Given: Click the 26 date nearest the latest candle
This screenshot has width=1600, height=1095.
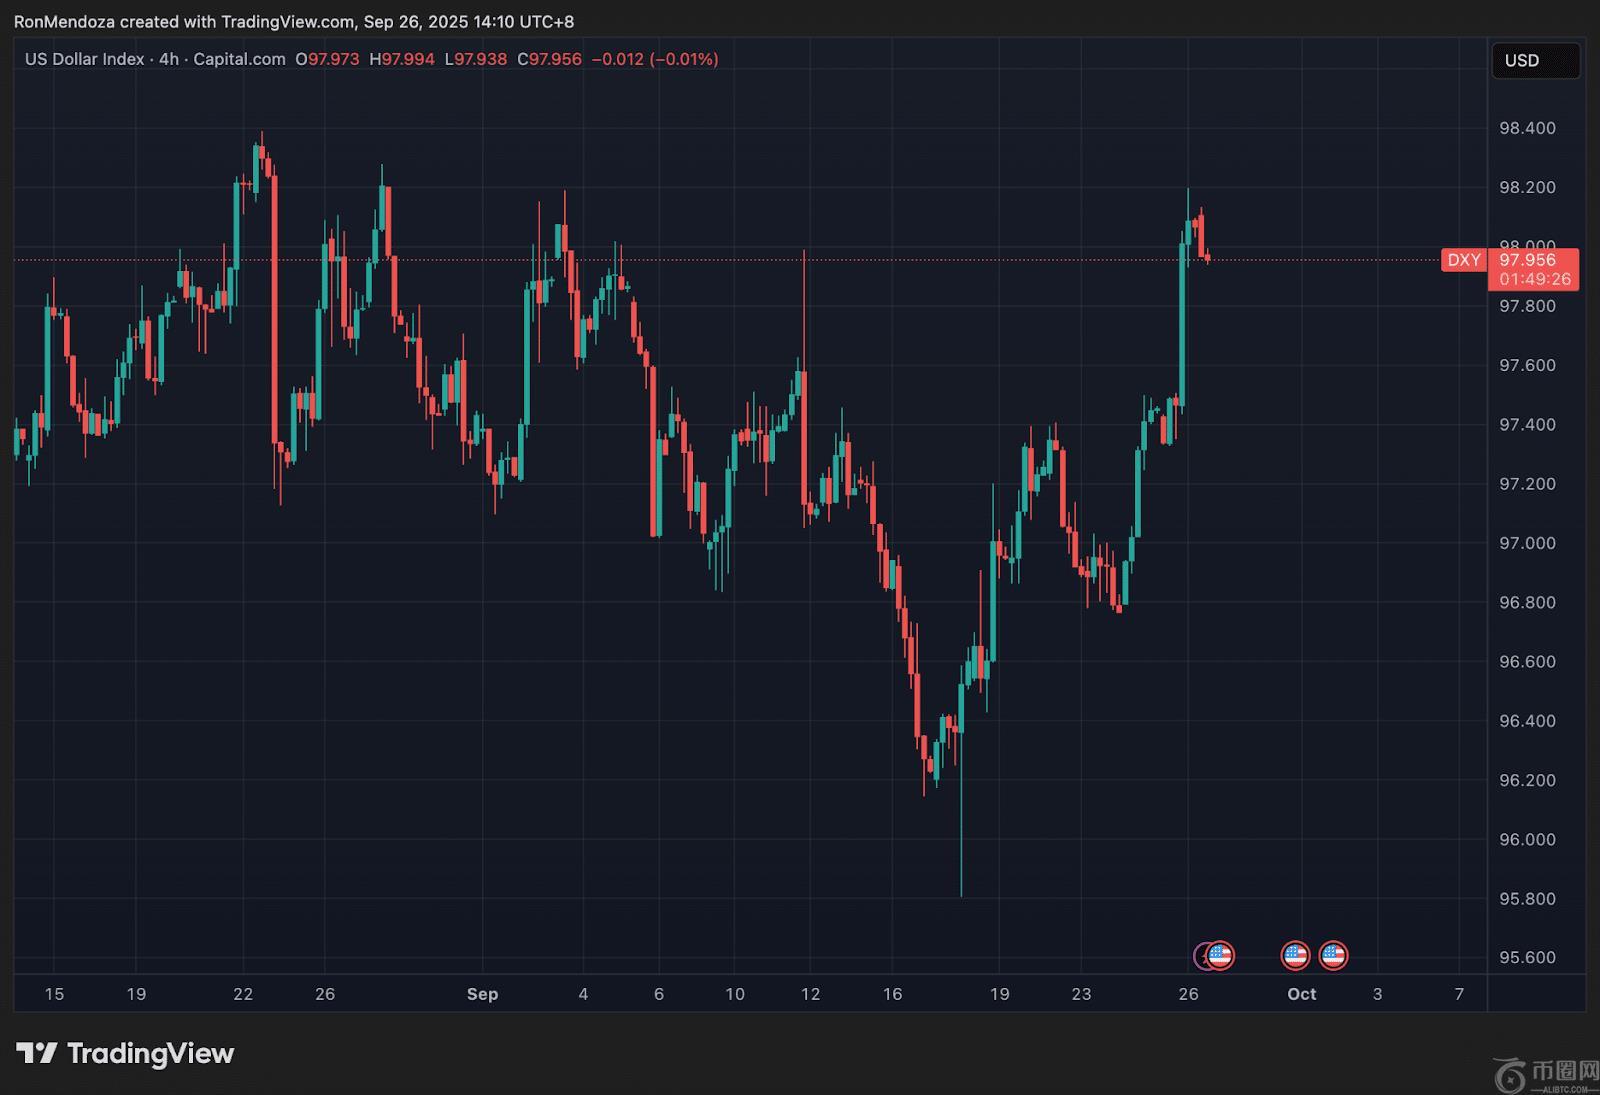Looking at the screenshot, I should click(x=1188, y=994).
